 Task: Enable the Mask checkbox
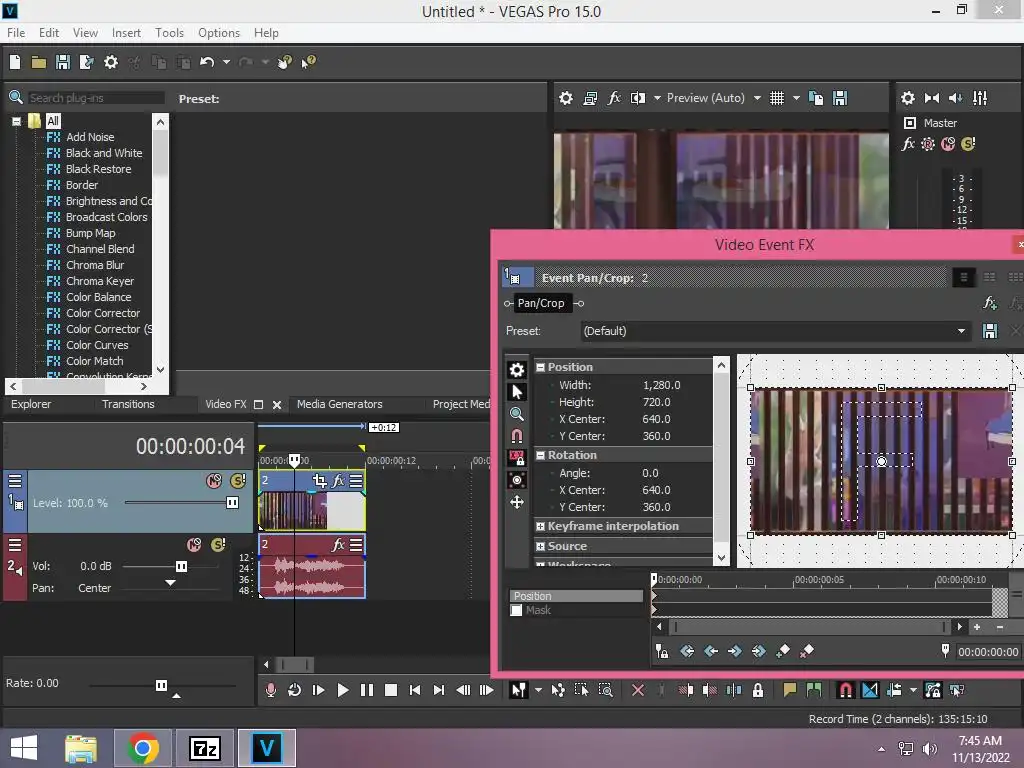coord(517,610)
